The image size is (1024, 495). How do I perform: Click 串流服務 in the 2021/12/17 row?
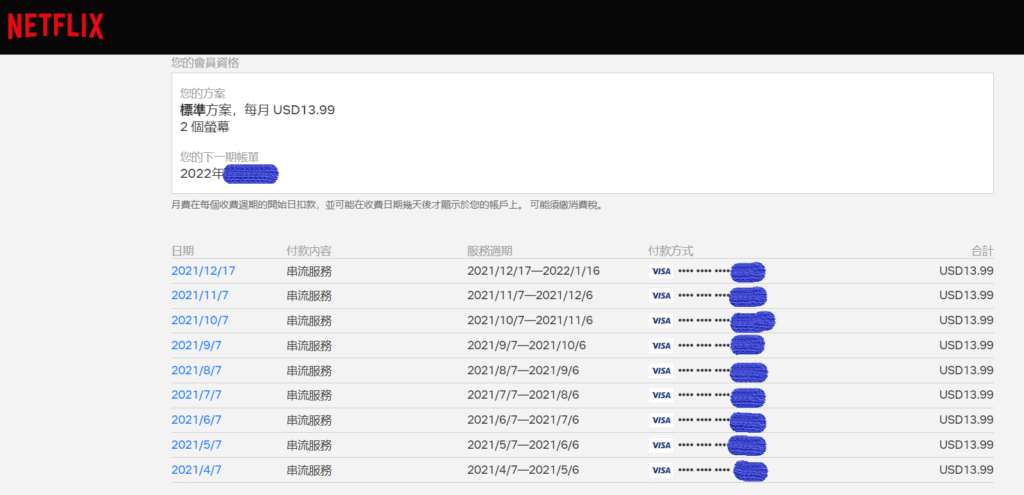click(x=309, y=271)
